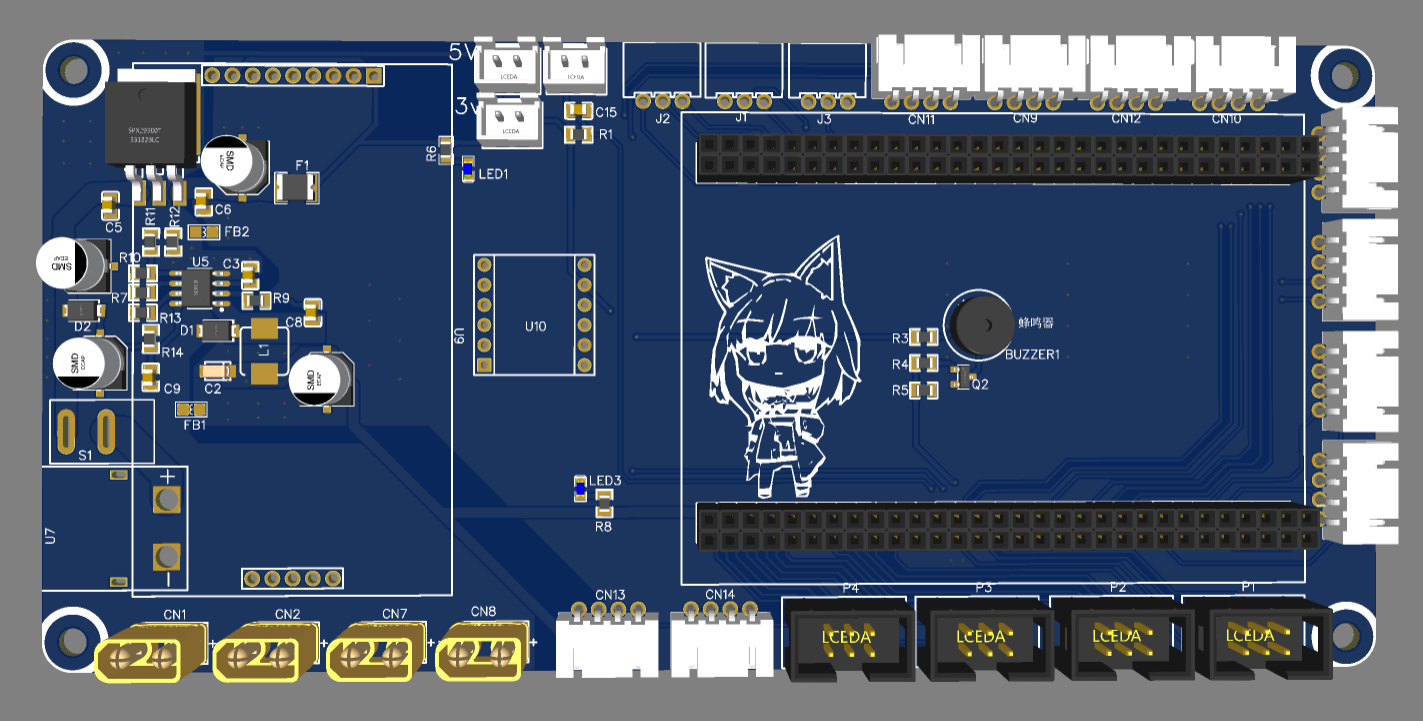The height and width of the screenshot is (721, 1423).
Task: Select the F1 fuse component
Action: coord(298,188)
